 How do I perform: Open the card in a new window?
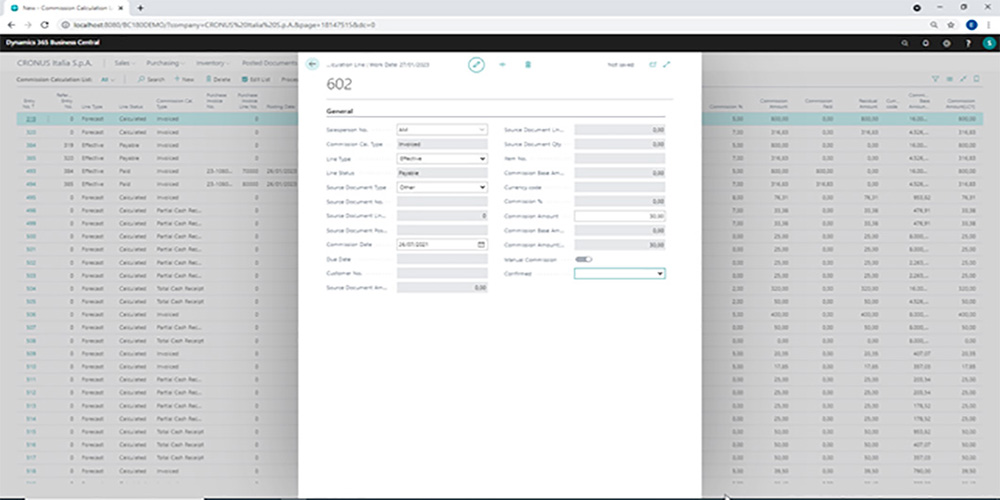[653, 64]
